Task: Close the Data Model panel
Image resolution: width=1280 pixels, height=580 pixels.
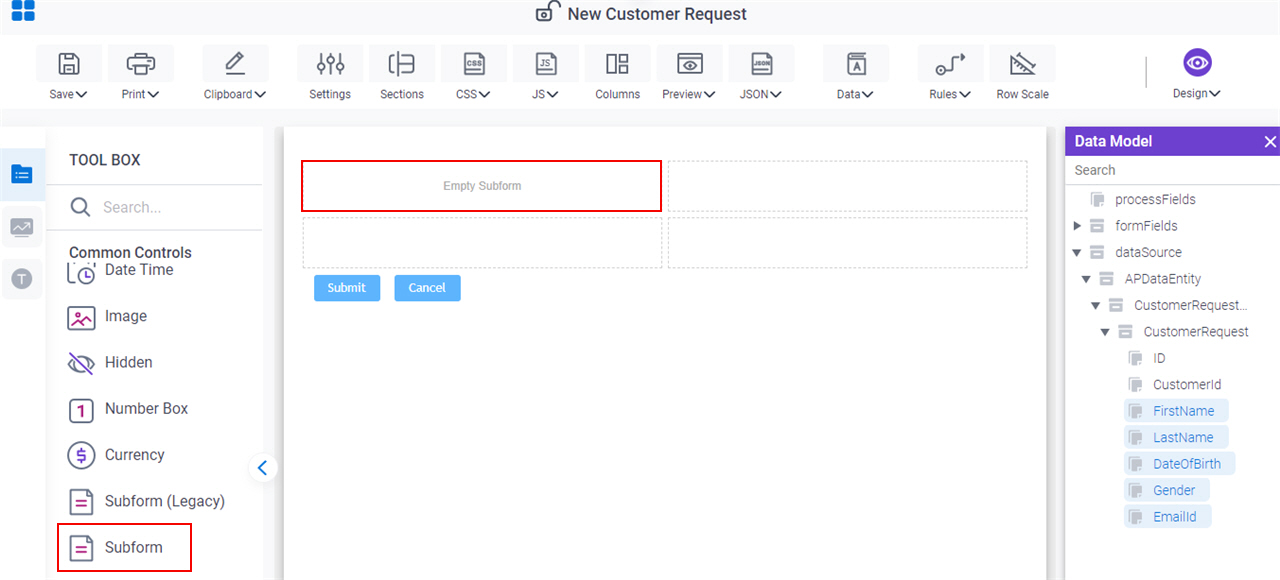Action: (1270, 142)
